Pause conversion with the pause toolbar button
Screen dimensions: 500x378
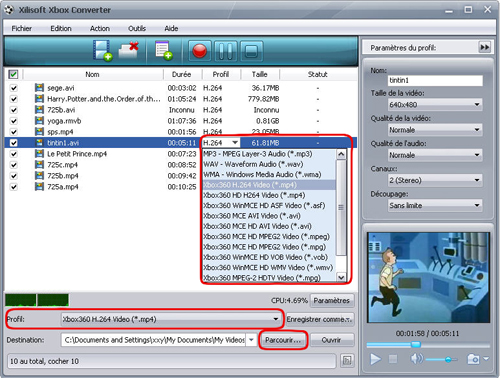[225, 51]
